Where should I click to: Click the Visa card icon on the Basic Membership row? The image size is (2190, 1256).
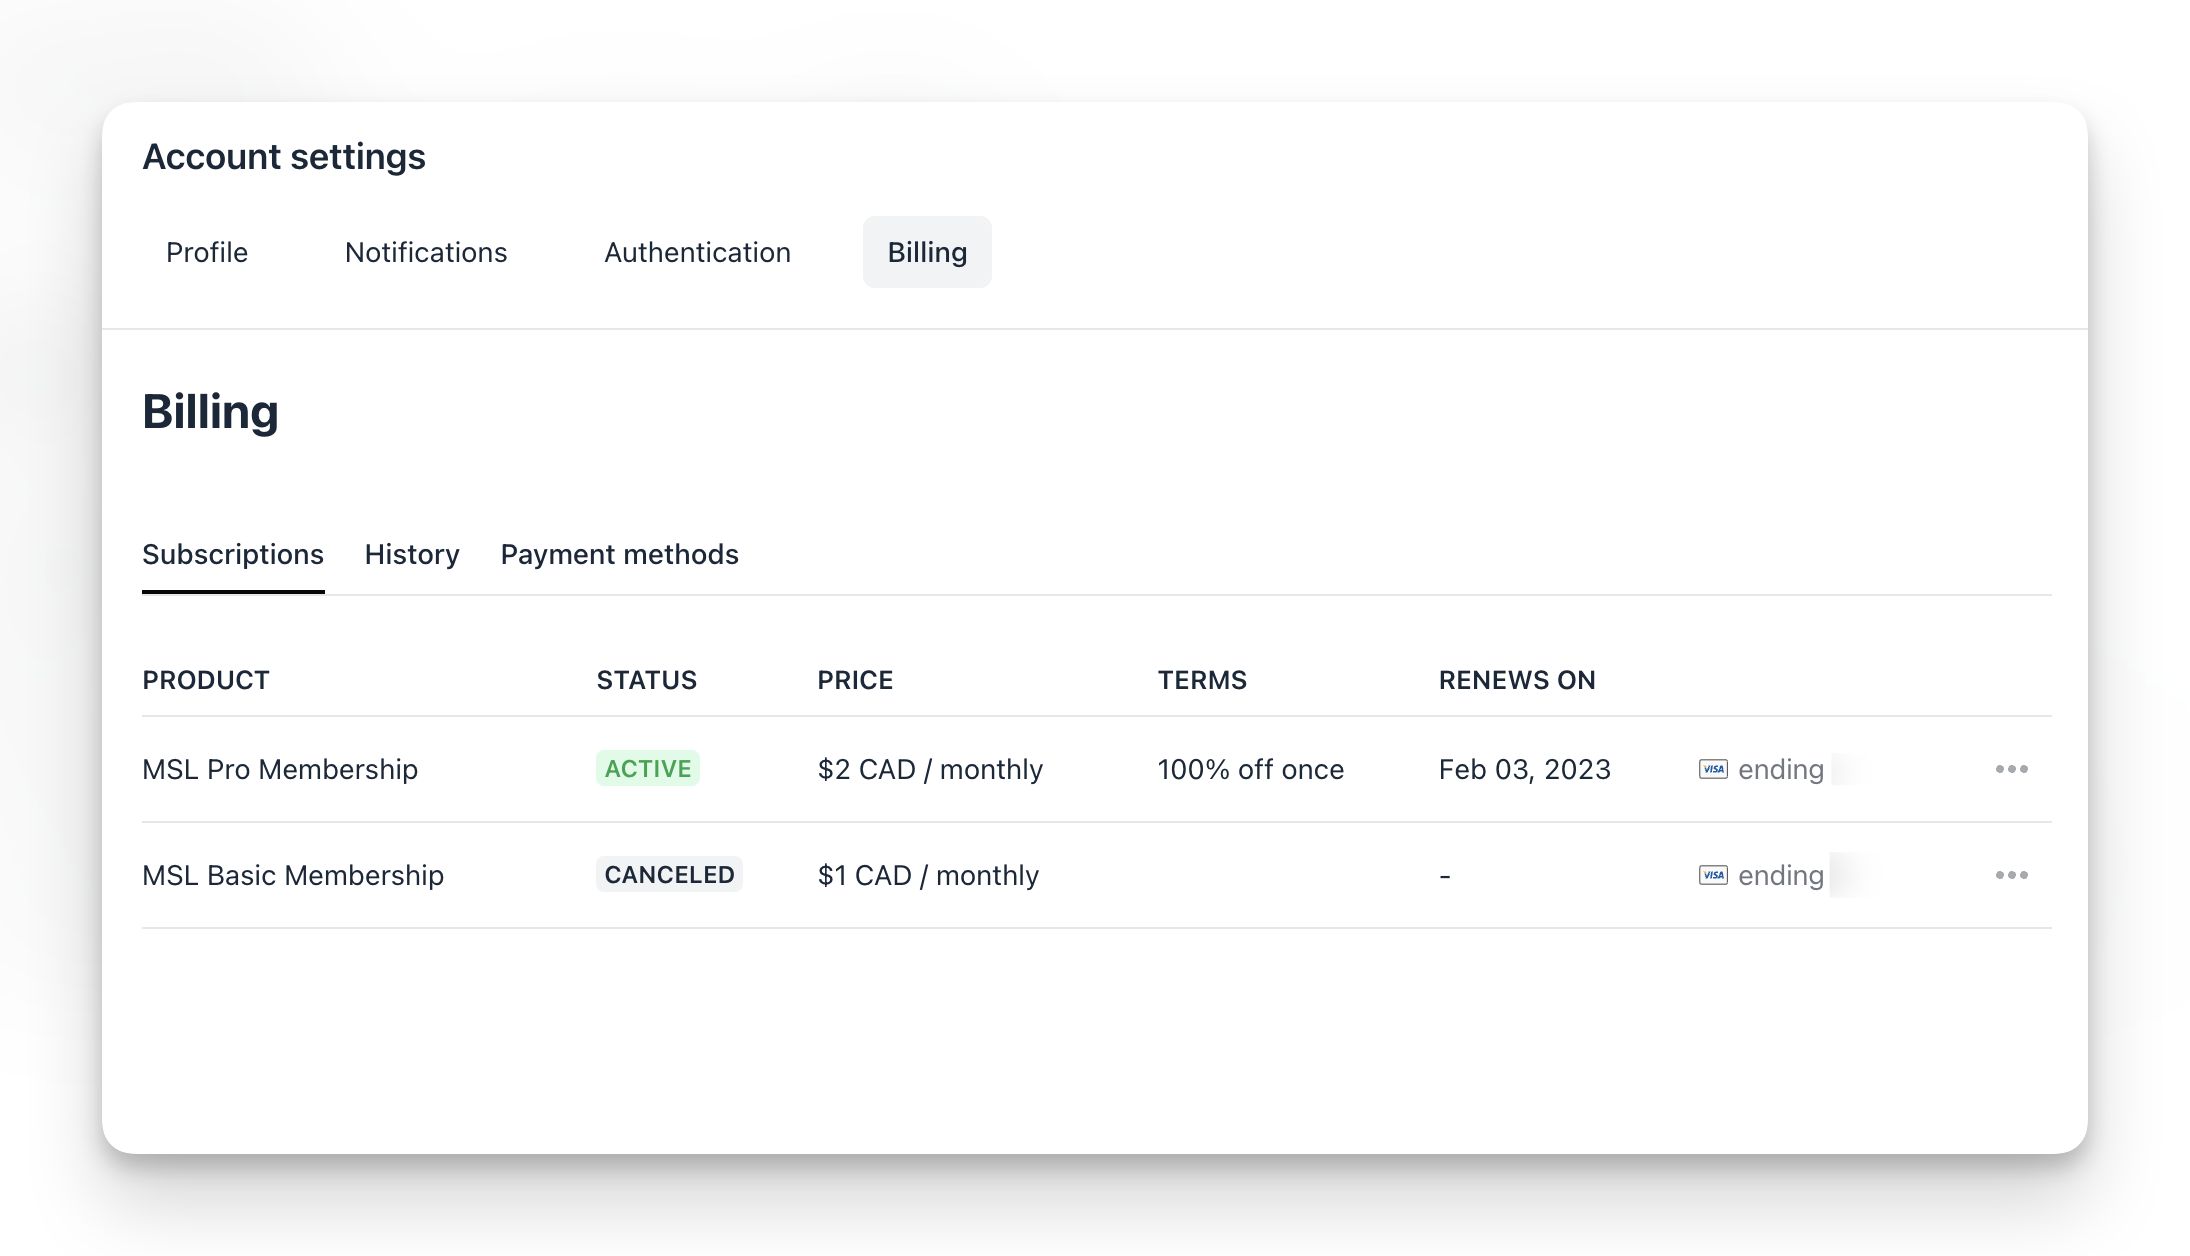tap(1712, 875)
